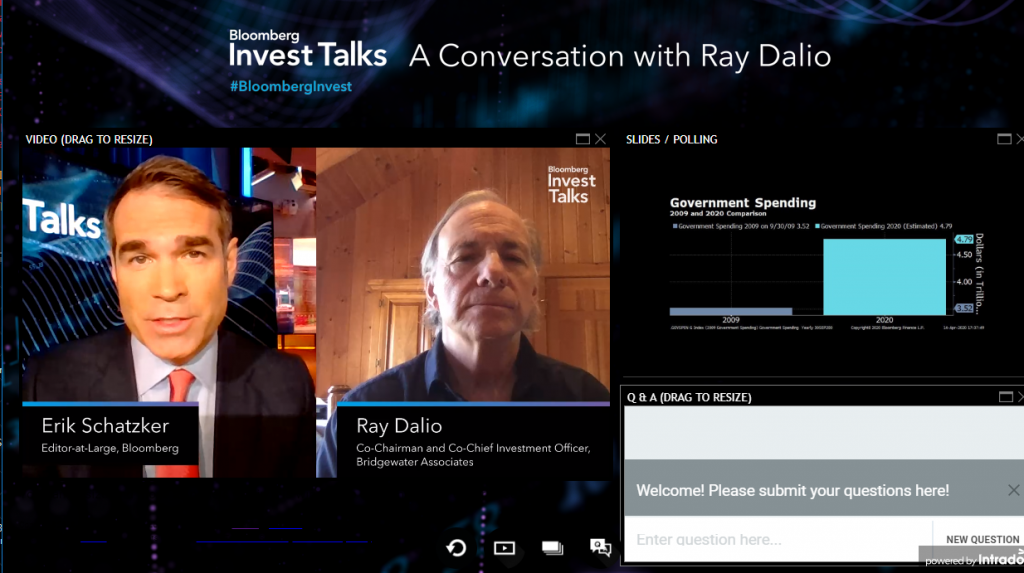Maximize the Q & A panel
The height and width of the screenshot is (573, 1024).
[x=1006, y=397]
